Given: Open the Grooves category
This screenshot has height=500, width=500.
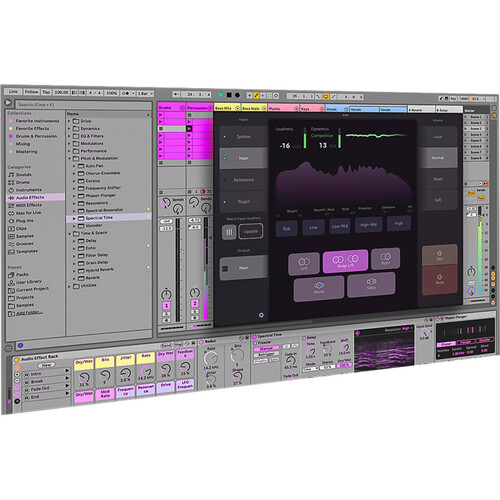Looking at the screenshot, I should coord(21,244).
